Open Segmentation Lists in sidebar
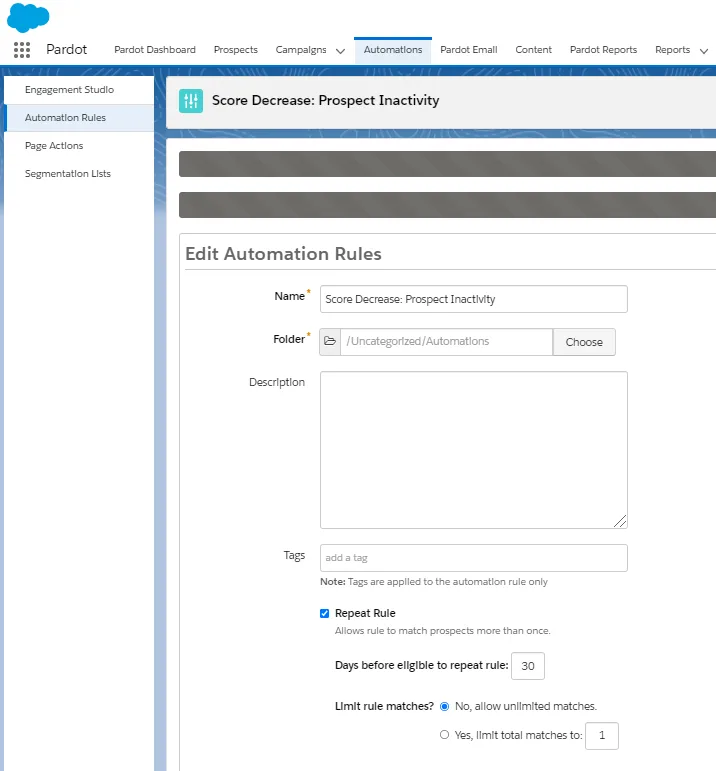The width and height of the screenshot is (716, 771). [x=79, y=174]
